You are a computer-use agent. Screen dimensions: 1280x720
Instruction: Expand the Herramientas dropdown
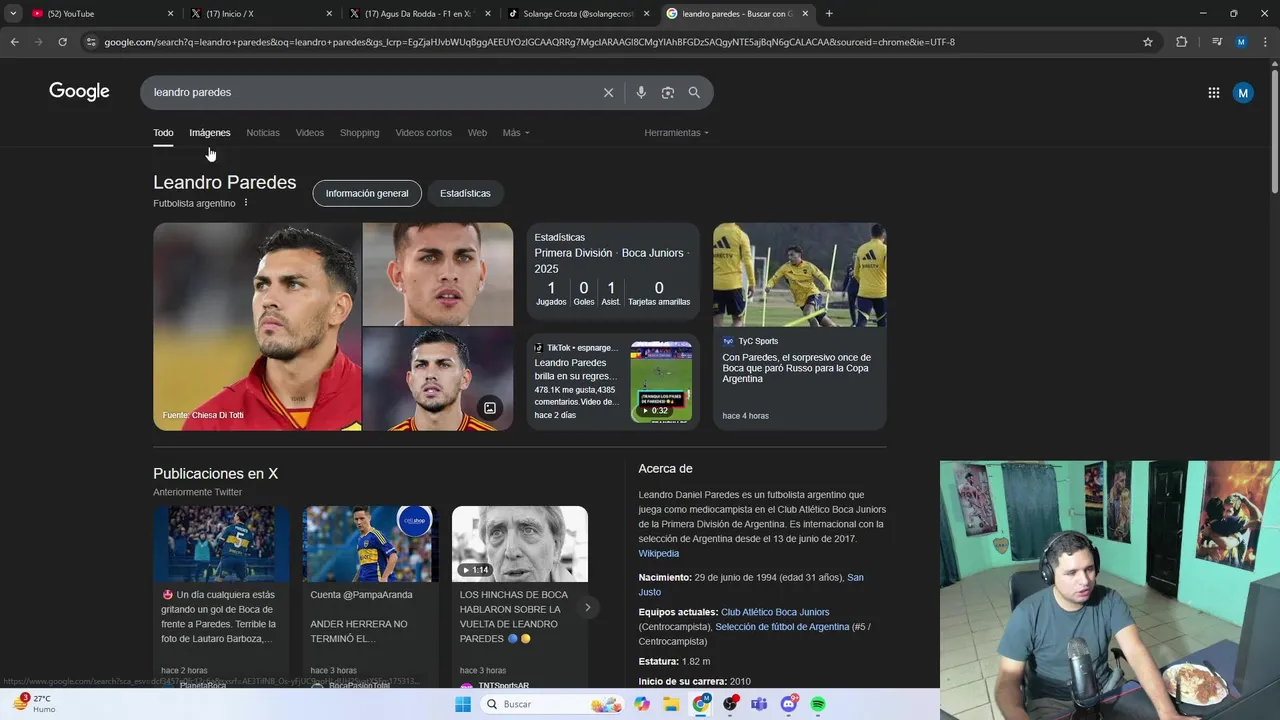tap(676, 133)
